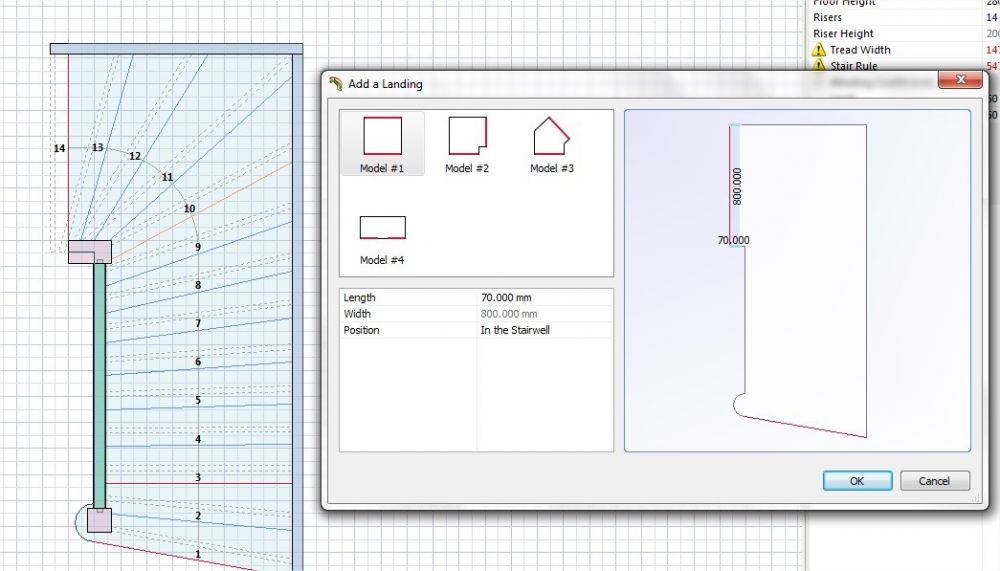Select step 4 in the stair plan
The image size is (1000, 571).
pyautogui.click(x=198, y=439)
